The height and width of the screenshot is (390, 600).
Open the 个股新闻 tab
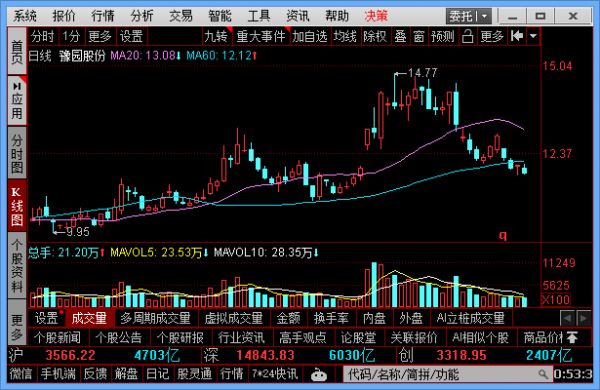click(57, 338)
